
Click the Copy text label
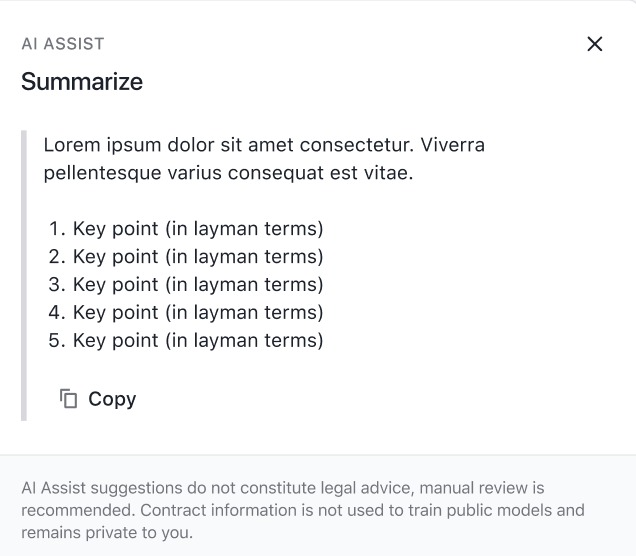pyautogui.click(x=112, y=399)
